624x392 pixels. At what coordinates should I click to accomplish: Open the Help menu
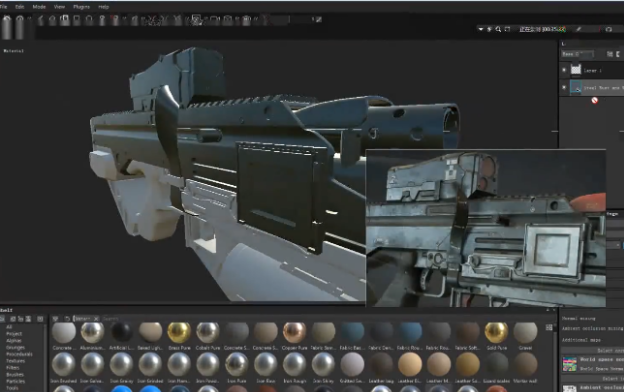[x=103, y=7]
